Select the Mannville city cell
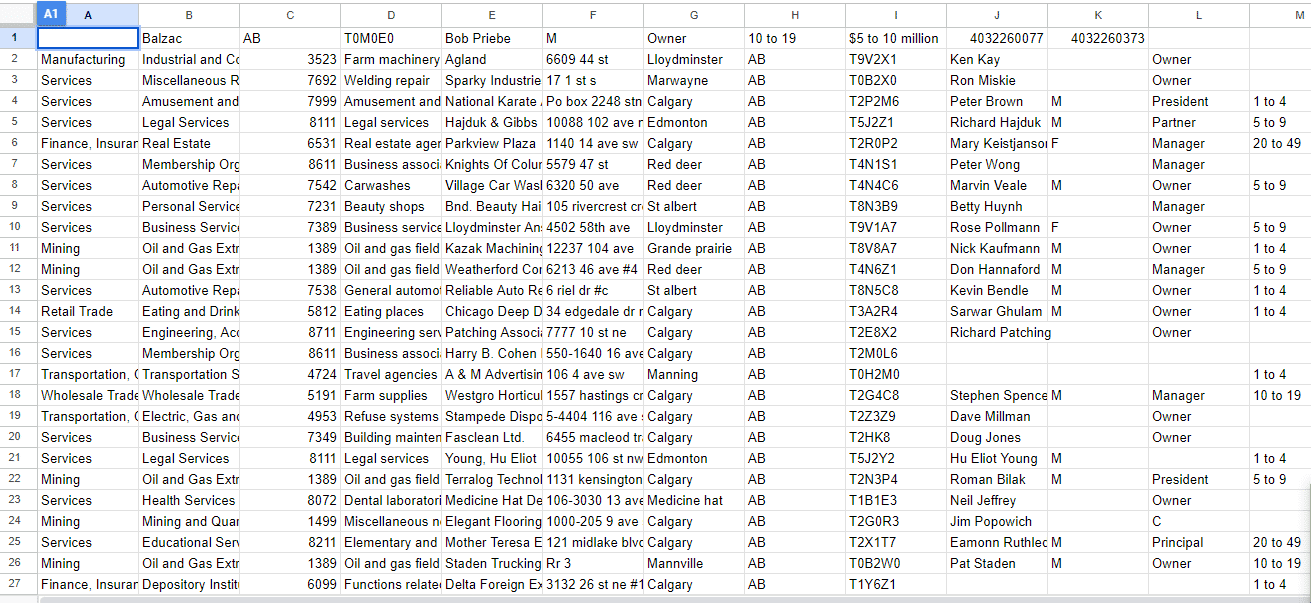Image resolution: width=1311 pixels, height=603 pixels. (694, 563)
